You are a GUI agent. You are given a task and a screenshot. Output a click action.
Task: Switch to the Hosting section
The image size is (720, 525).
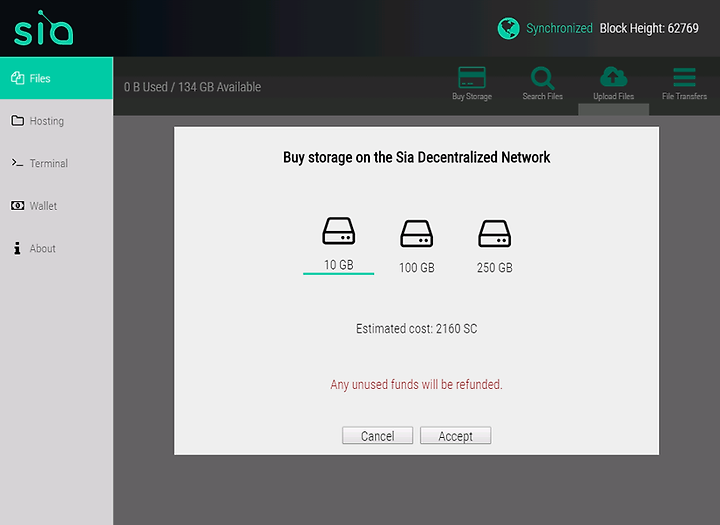(x=56, y=121)
